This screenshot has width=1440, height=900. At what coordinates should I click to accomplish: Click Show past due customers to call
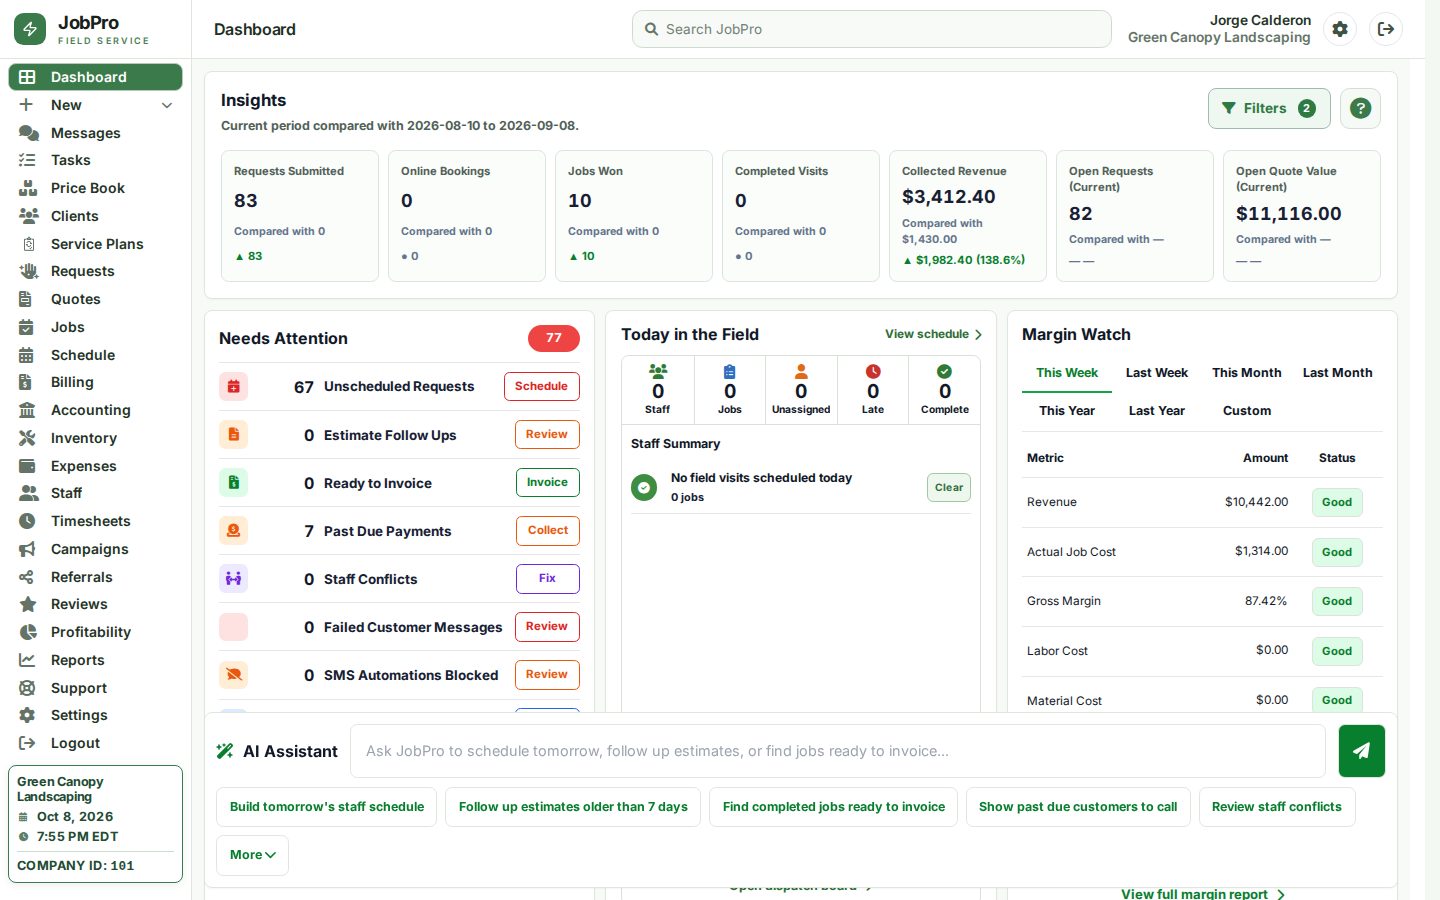pos(1078,807)
